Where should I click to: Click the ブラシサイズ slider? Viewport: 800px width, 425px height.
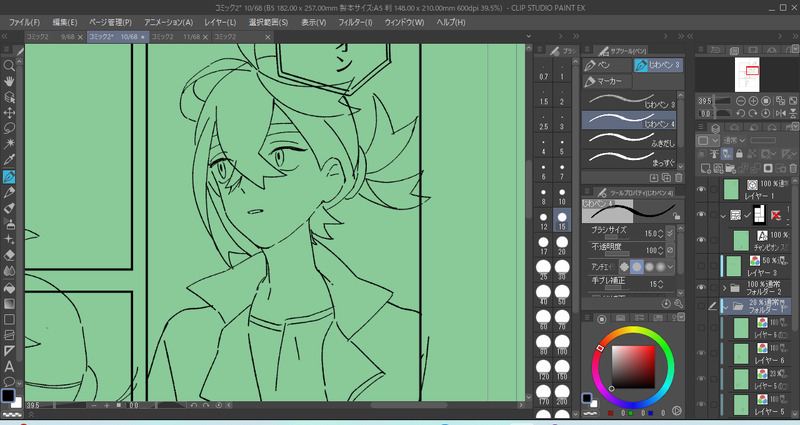coord(616,237)
